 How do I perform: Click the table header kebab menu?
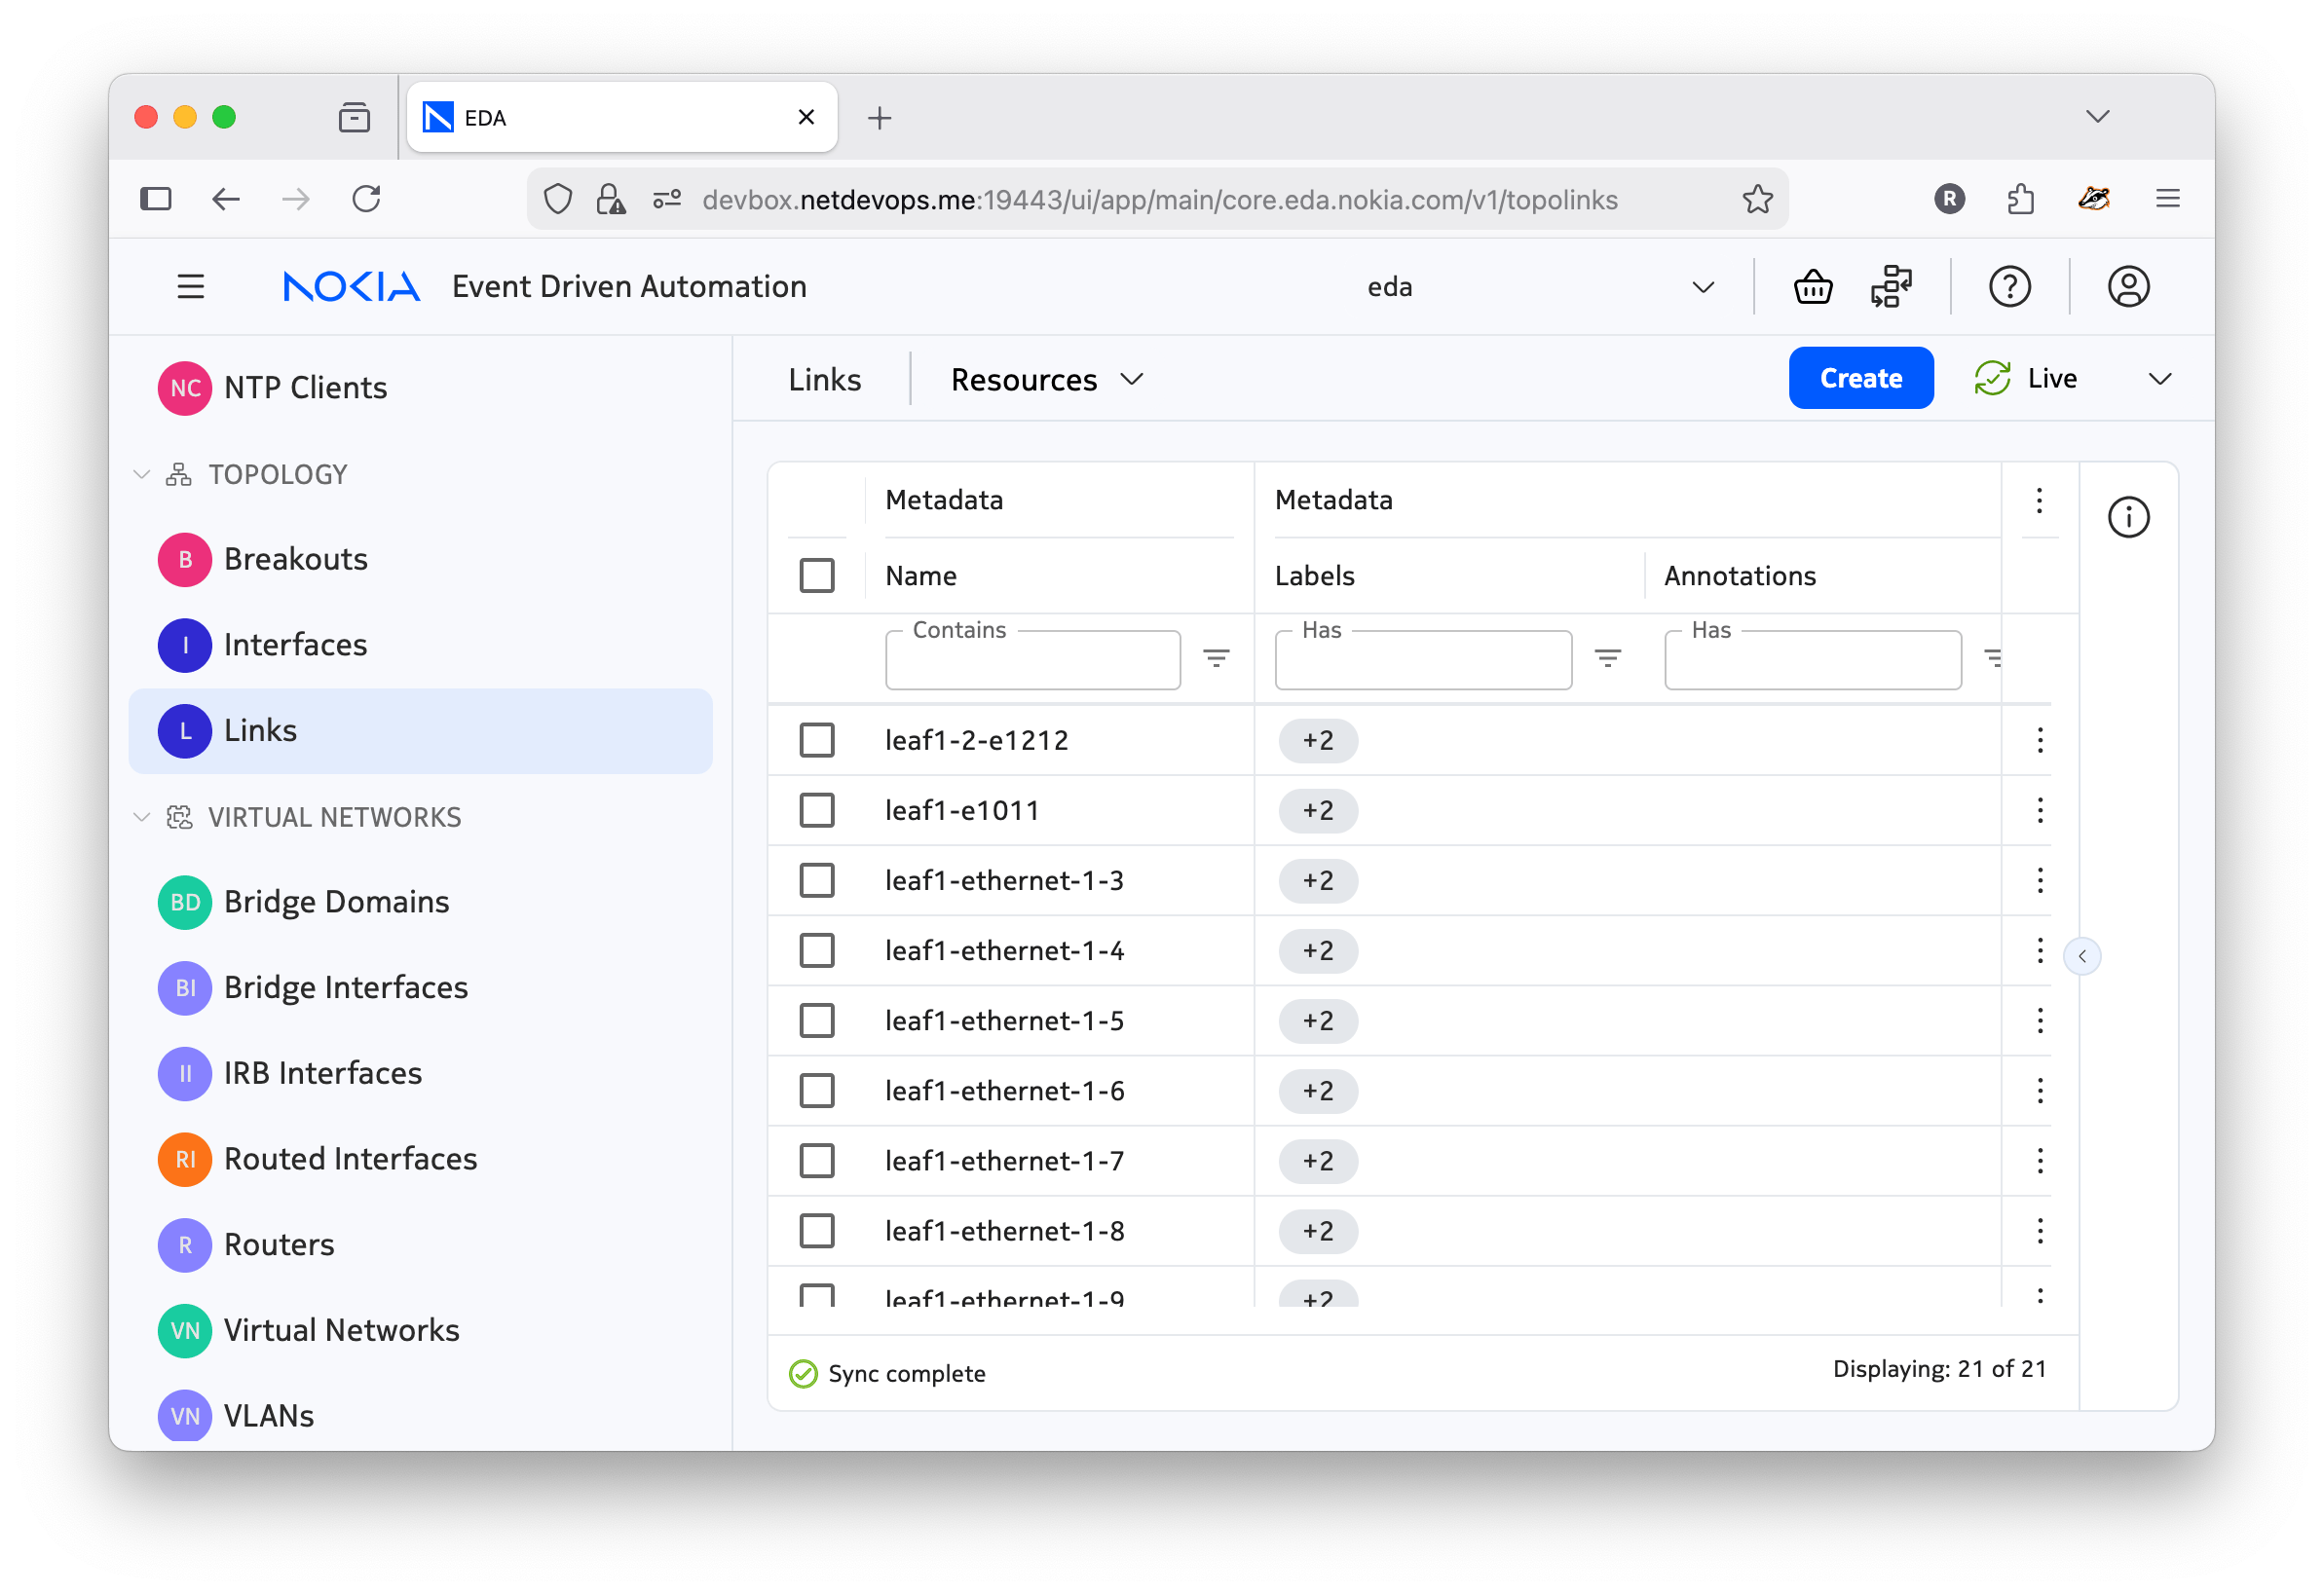2039,500
